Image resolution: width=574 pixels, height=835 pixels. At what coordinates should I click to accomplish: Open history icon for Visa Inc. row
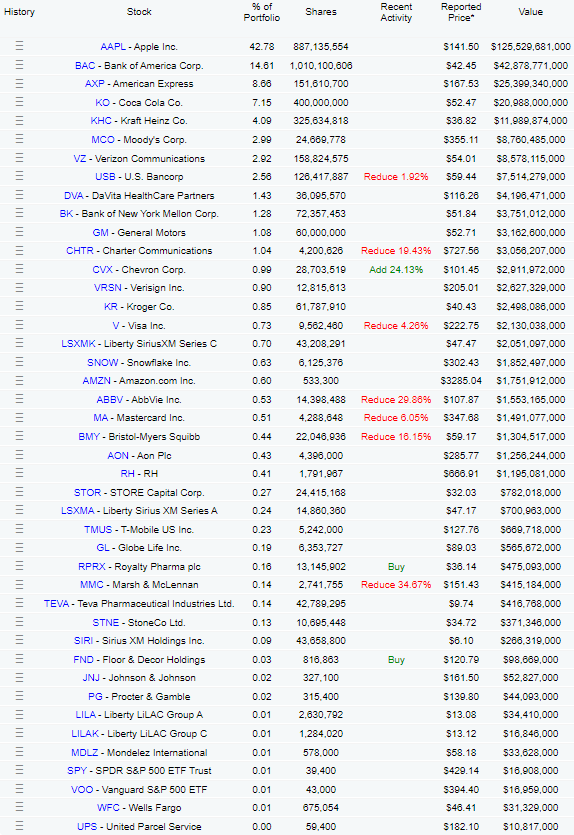[20, 325]
